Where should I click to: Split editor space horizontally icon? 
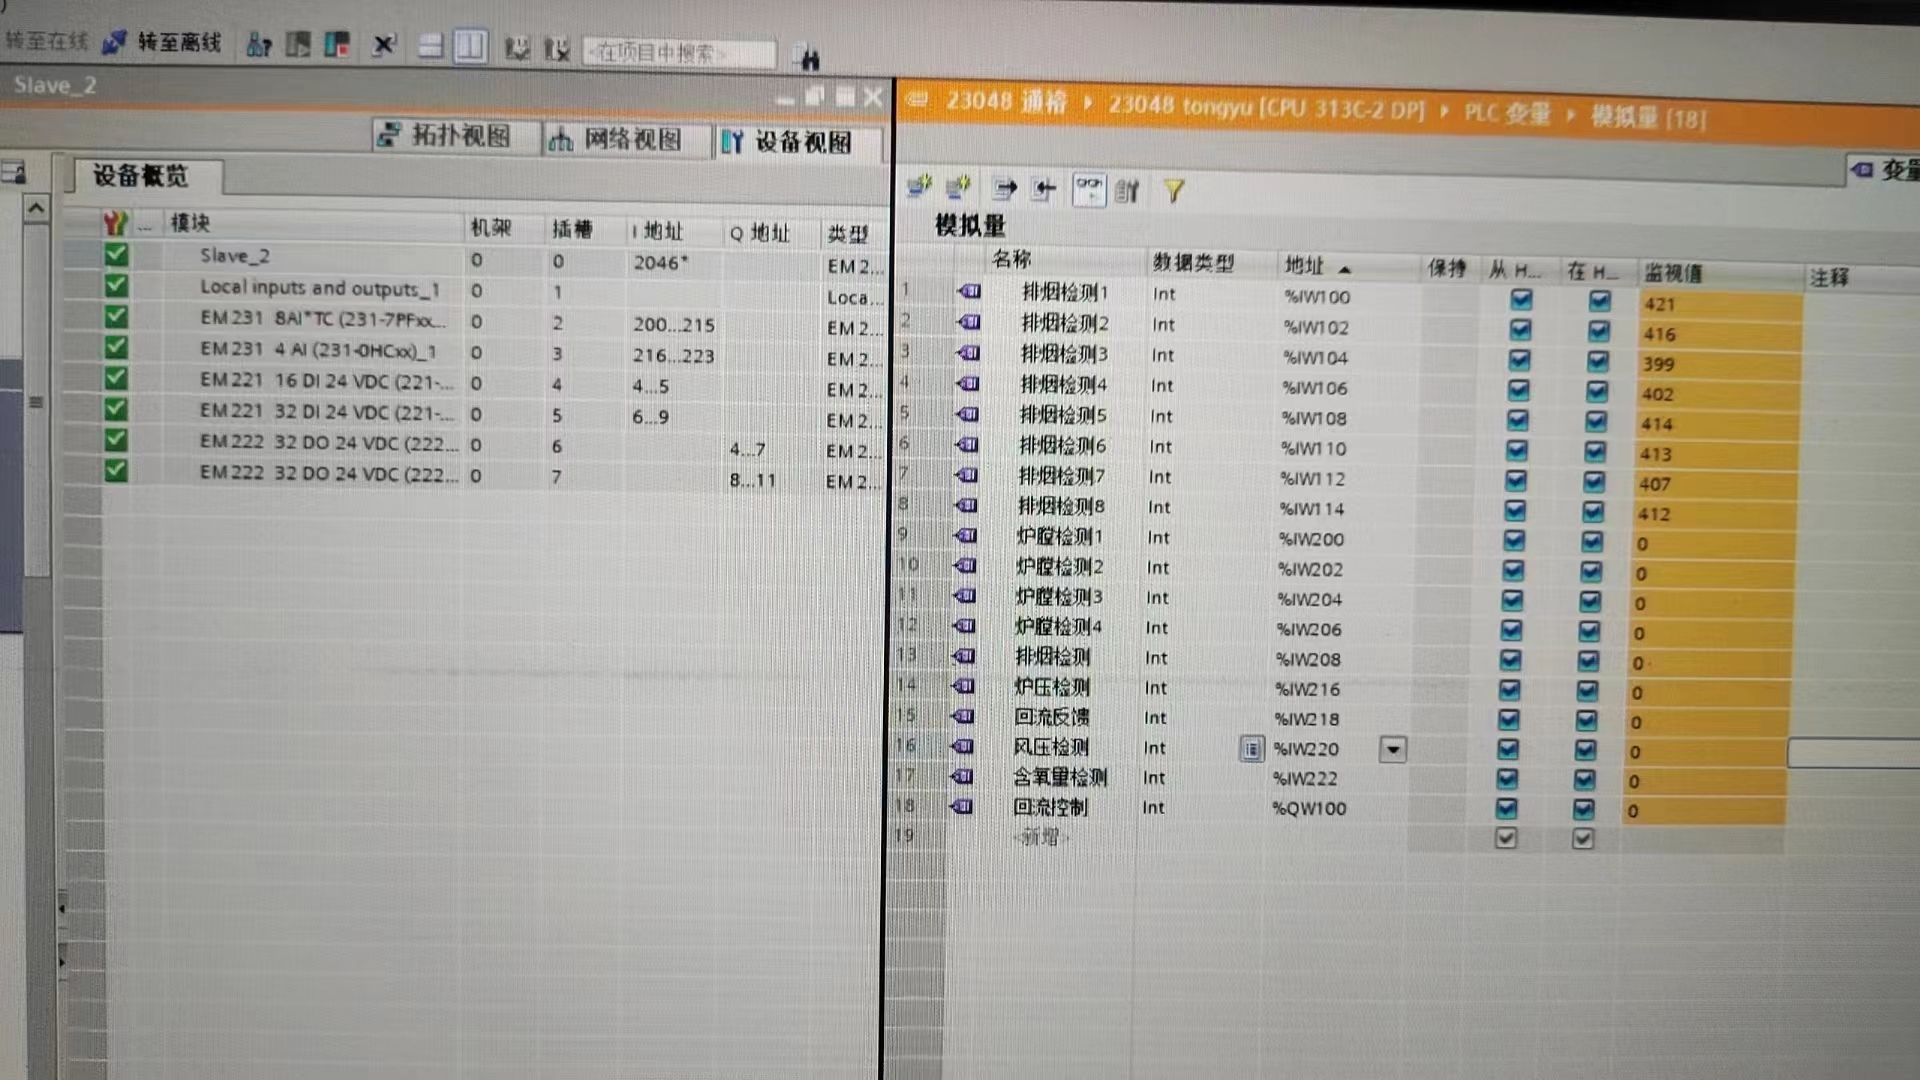click(431, 46)
